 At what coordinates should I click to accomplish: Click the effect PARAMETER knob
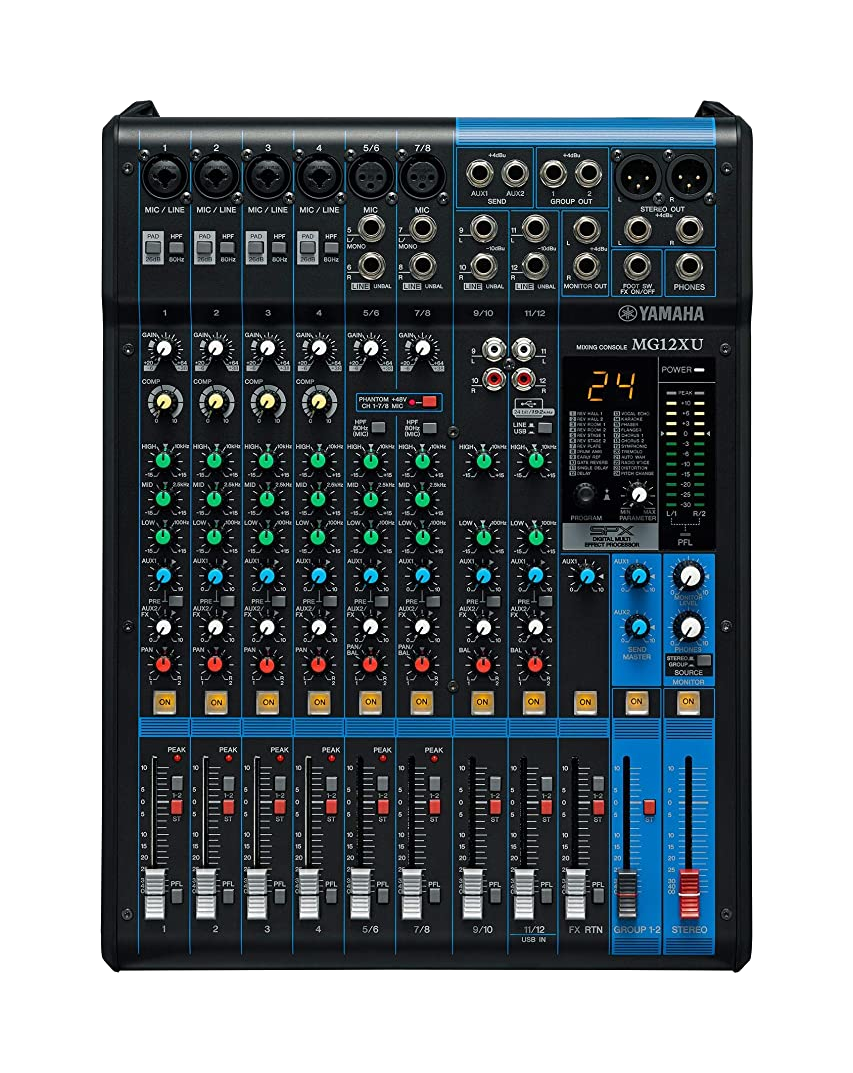coord(638,494)
